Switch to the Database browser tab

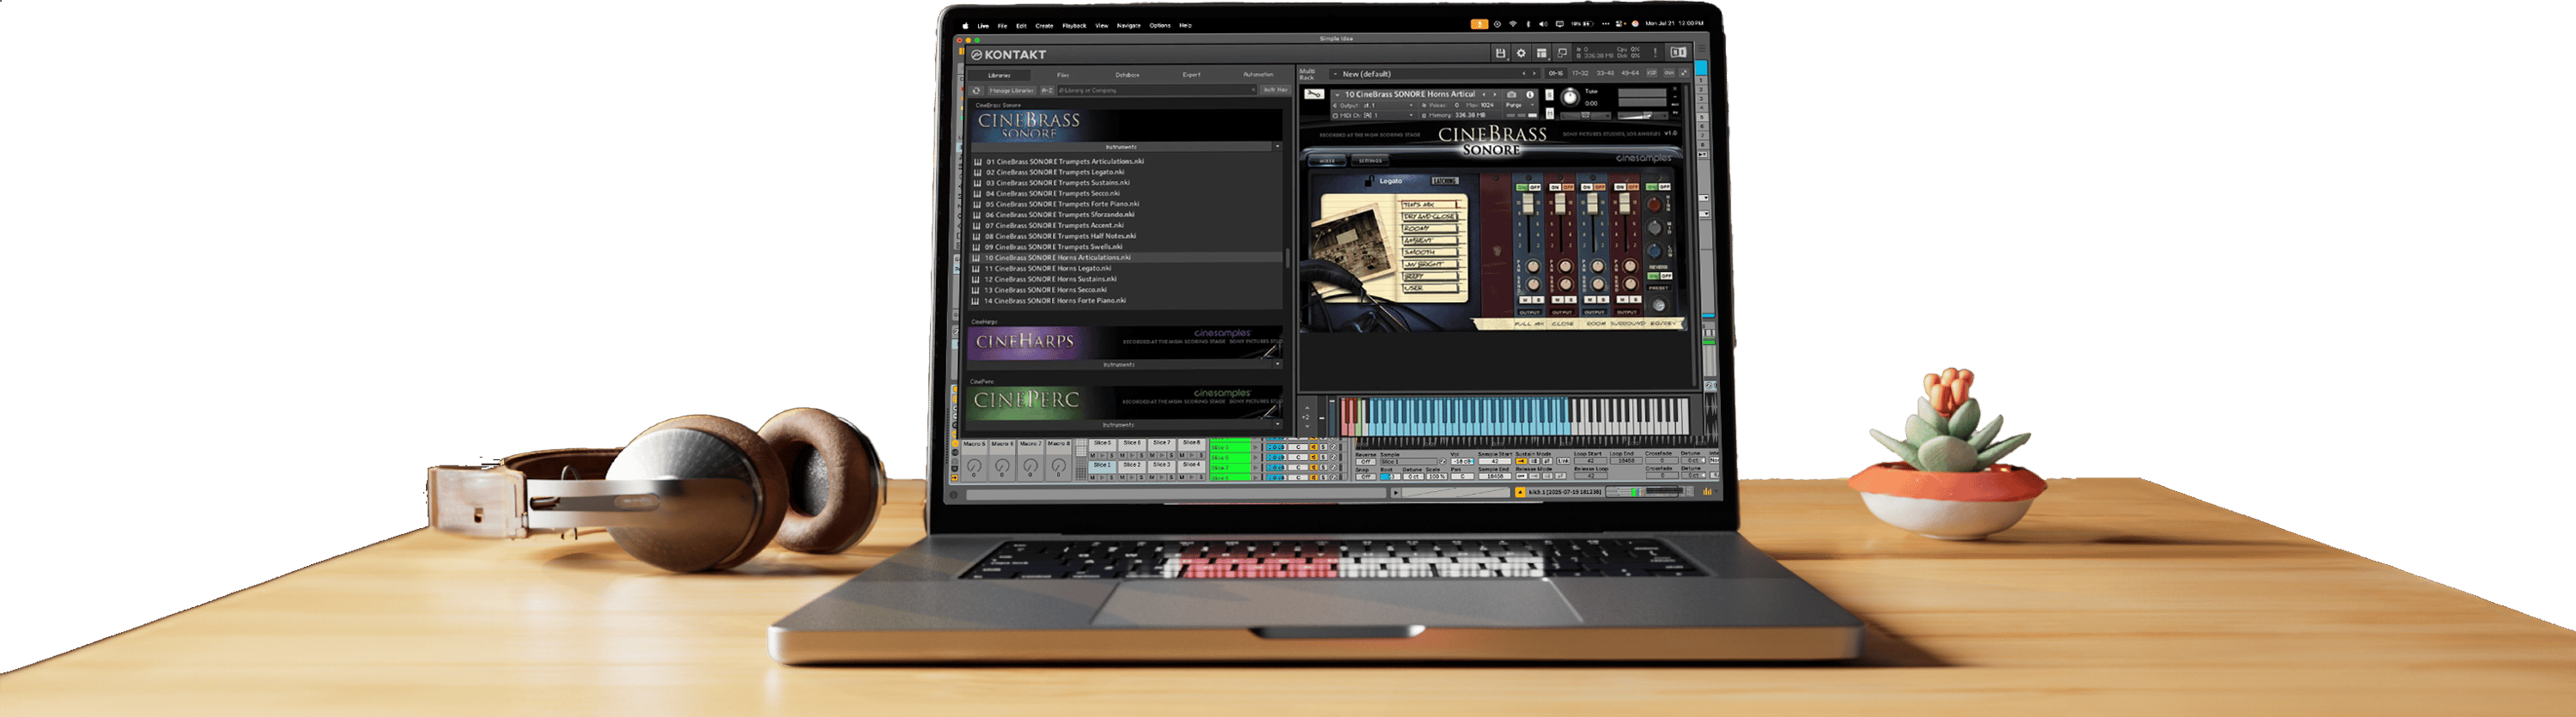[1128, 75]
